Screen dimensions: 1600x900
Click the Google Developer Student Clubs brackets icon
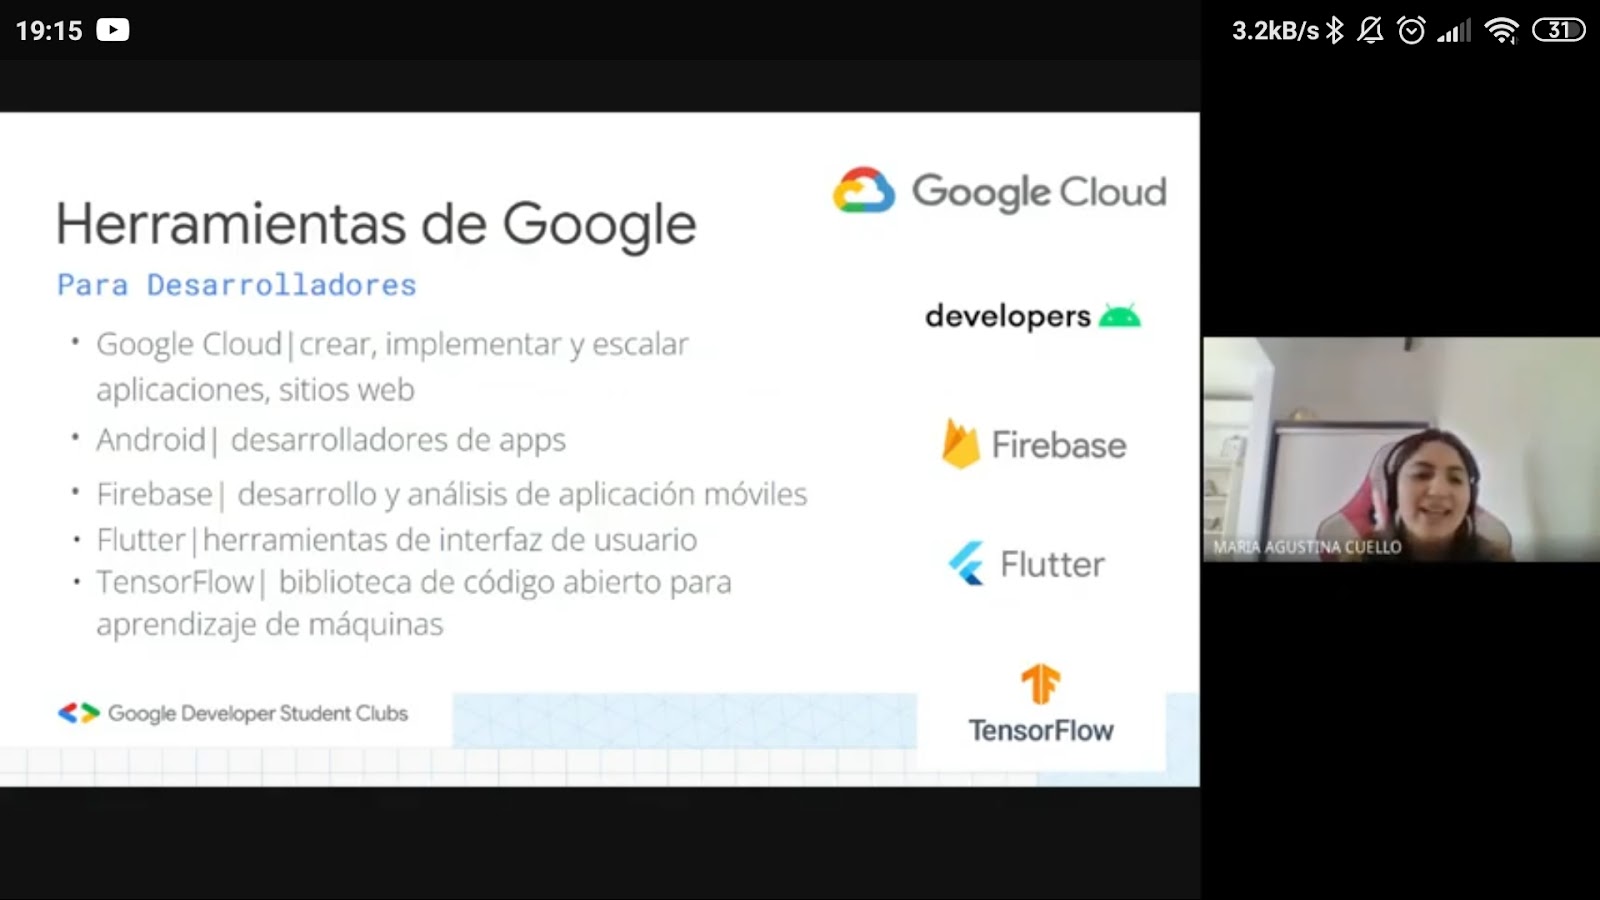pos(78,713)
